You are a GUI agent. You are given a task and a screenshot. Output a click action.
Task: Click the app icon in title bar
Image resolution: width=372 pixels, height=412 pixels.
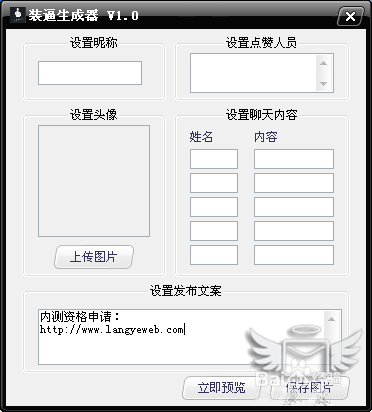click(18, 15)
